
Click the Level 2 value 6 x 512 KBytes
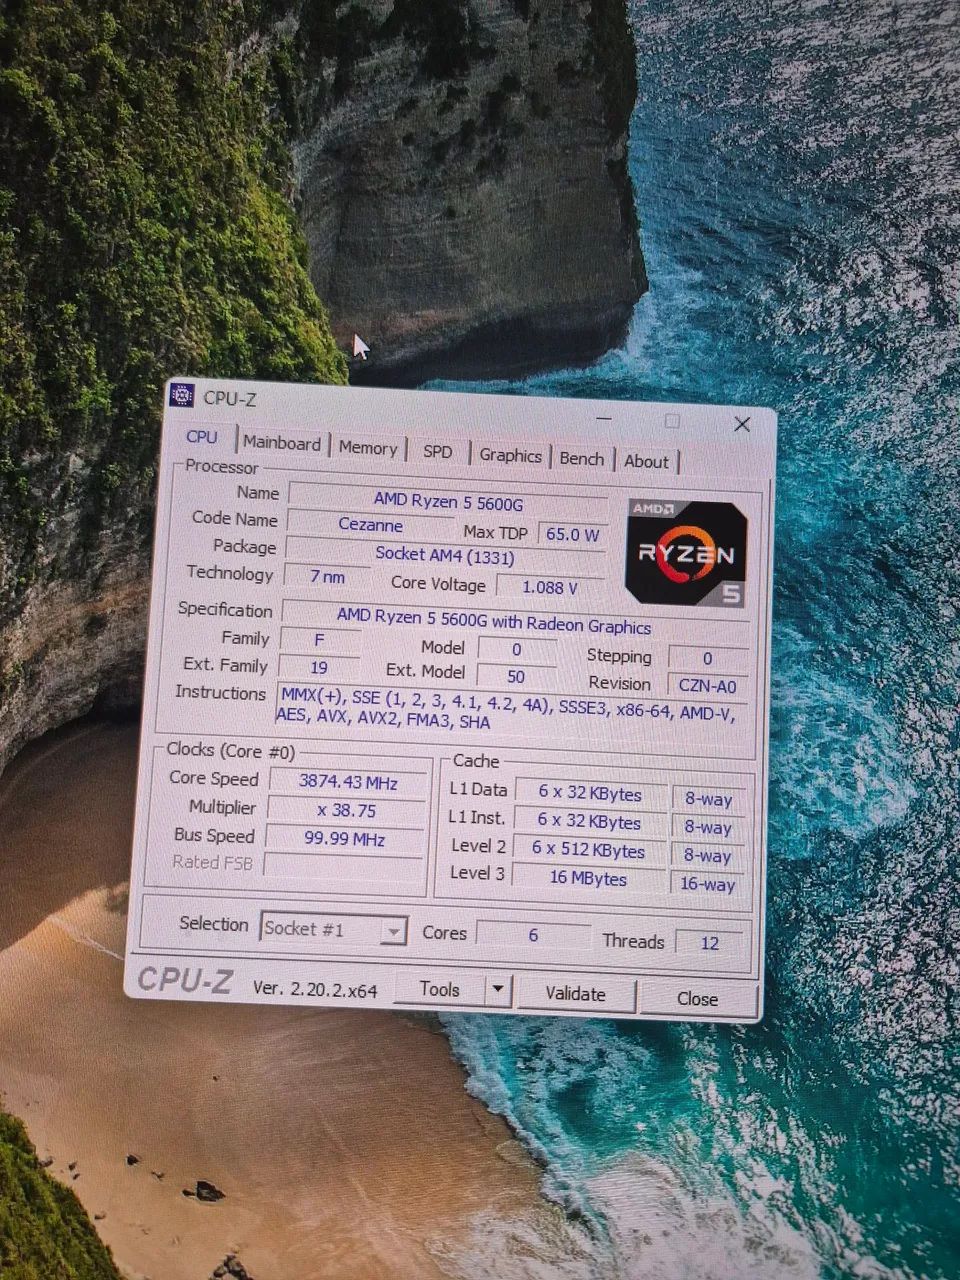click(x=588, y=851)
